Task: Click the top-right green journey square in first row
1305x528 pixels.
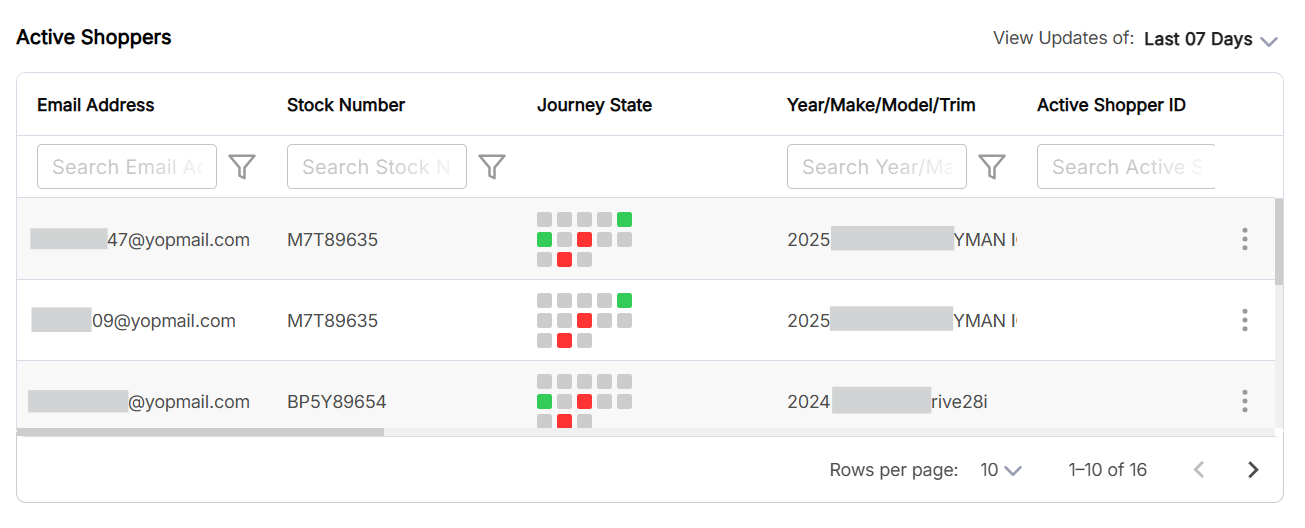Action: coord(624,219)
